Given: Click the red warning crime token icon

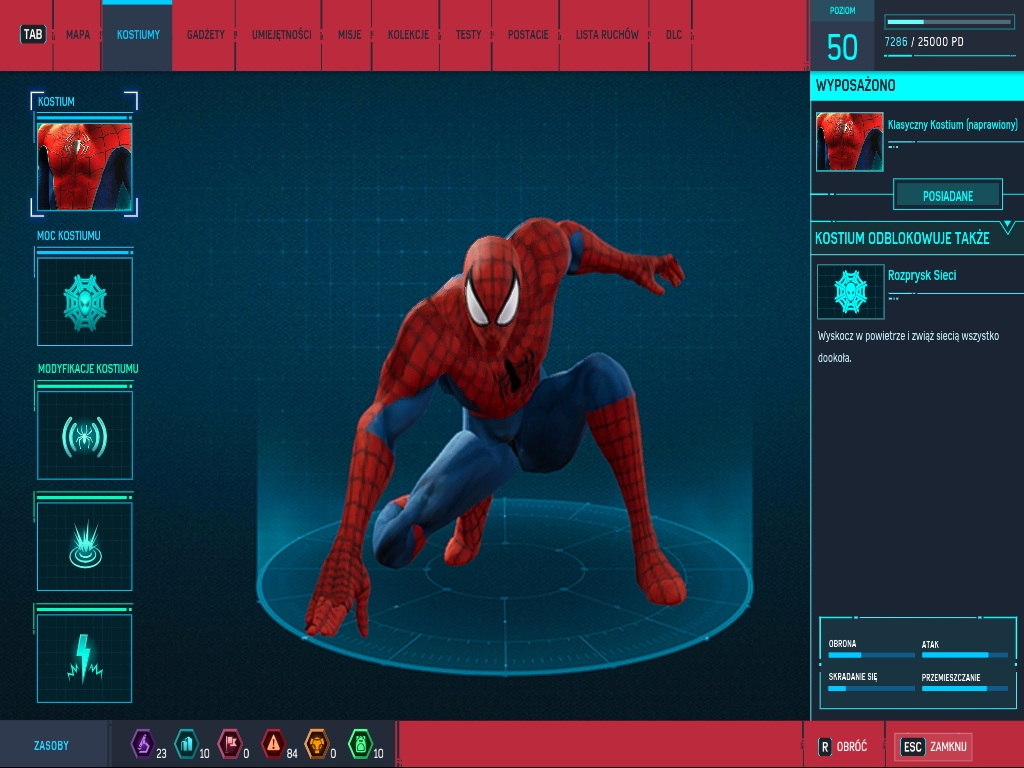Looking at the screenshot, I should click(273, 744).
